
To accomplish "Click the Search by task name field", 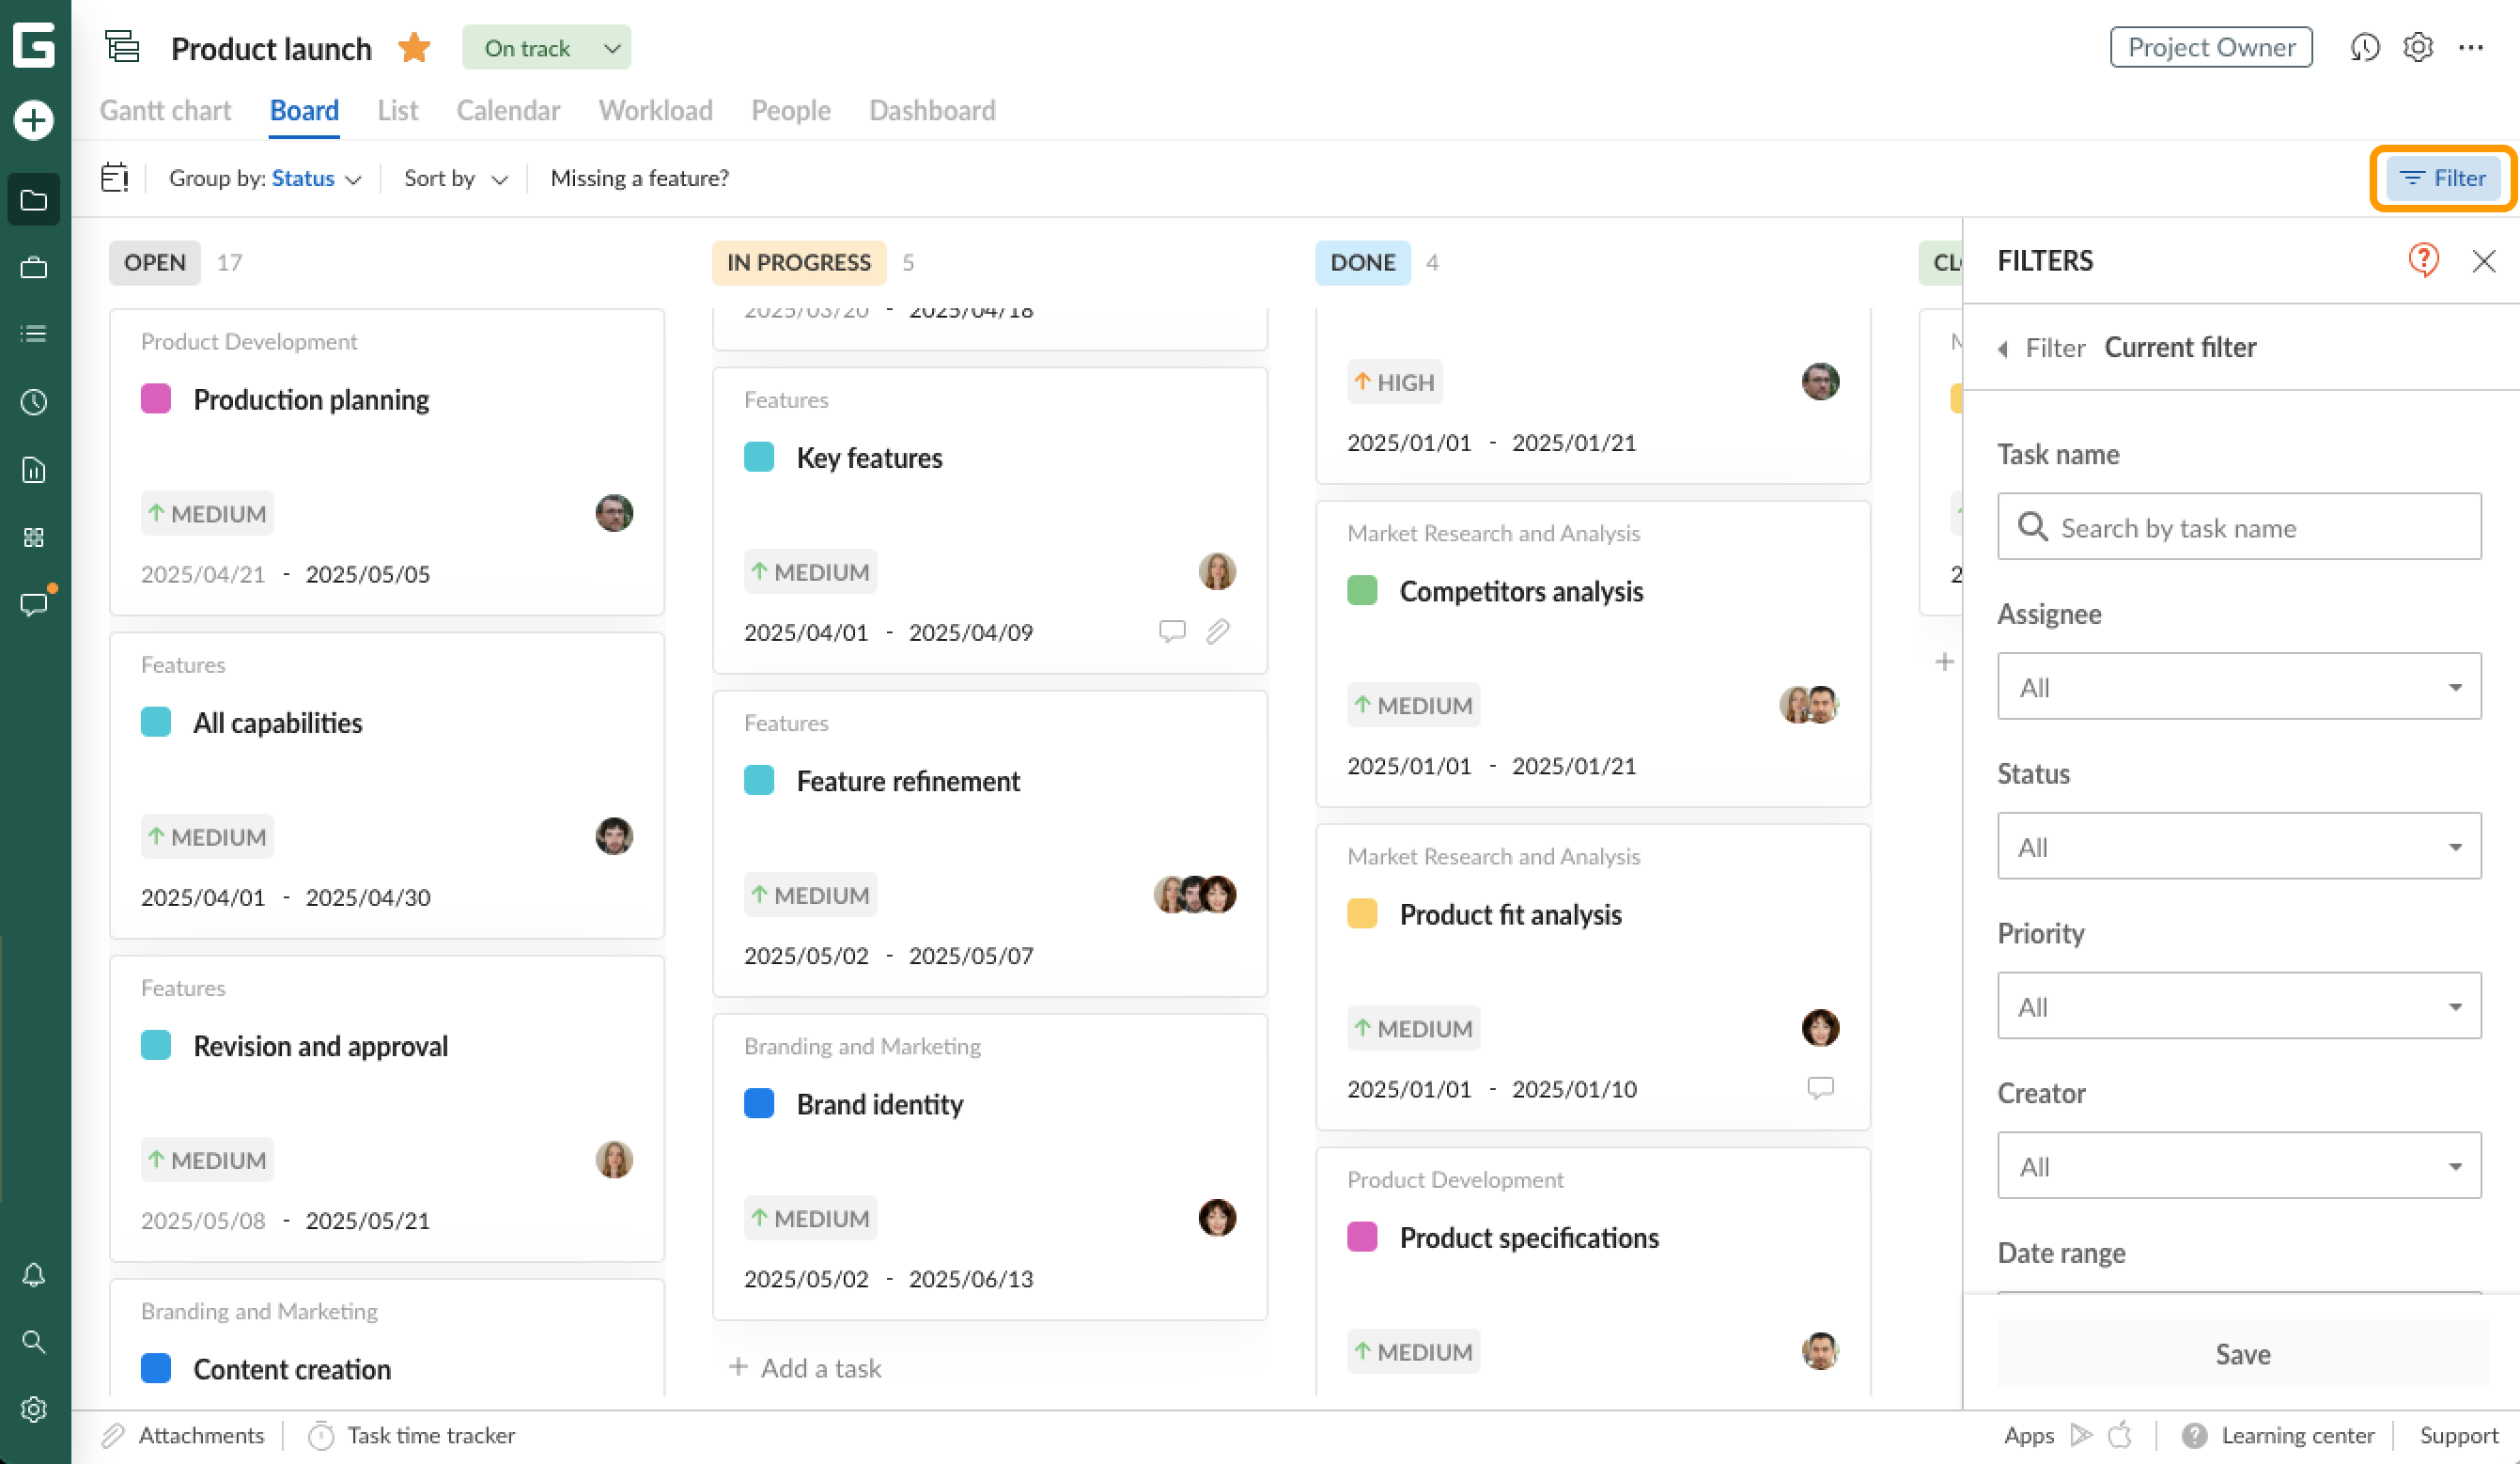I will tap(2240, 527).
